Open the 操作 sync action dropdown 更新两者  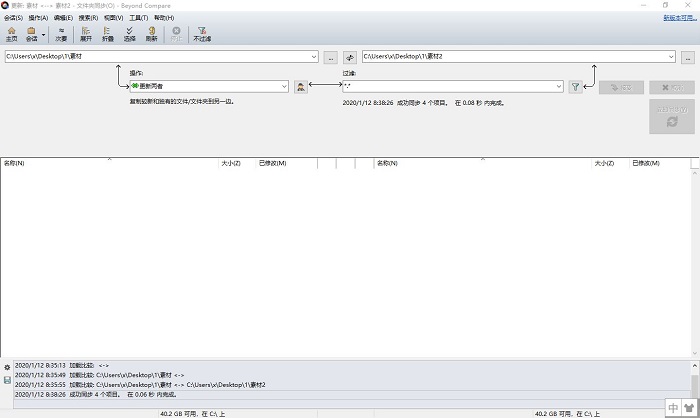209,86
